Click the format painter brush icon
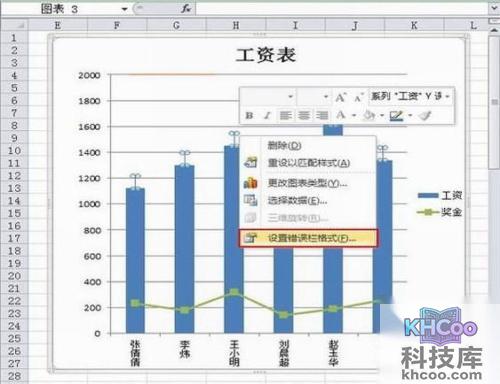Image resolution: width=500 pixels, height=384 pixels. [425, 116]
